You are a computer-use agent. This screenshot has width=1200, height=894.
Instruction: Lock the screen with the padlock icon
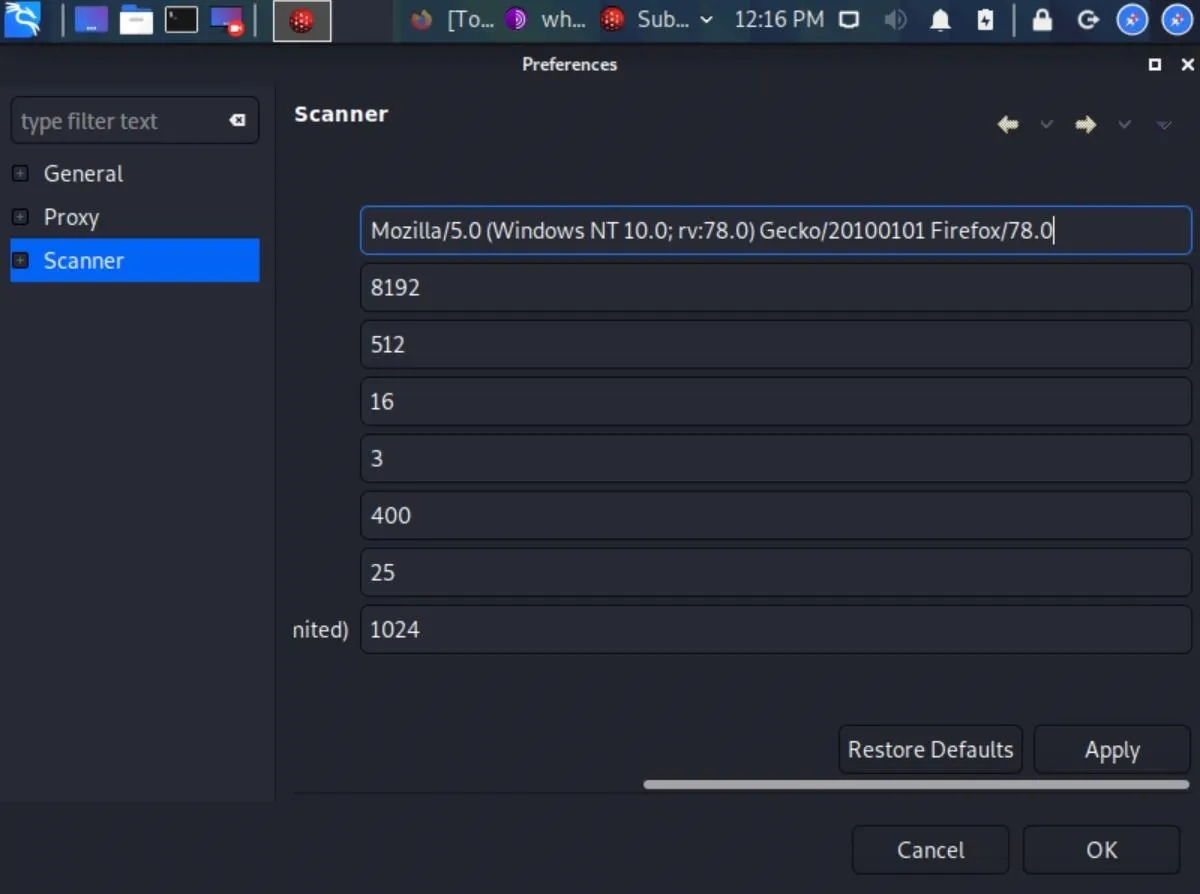coord(1042,20)
